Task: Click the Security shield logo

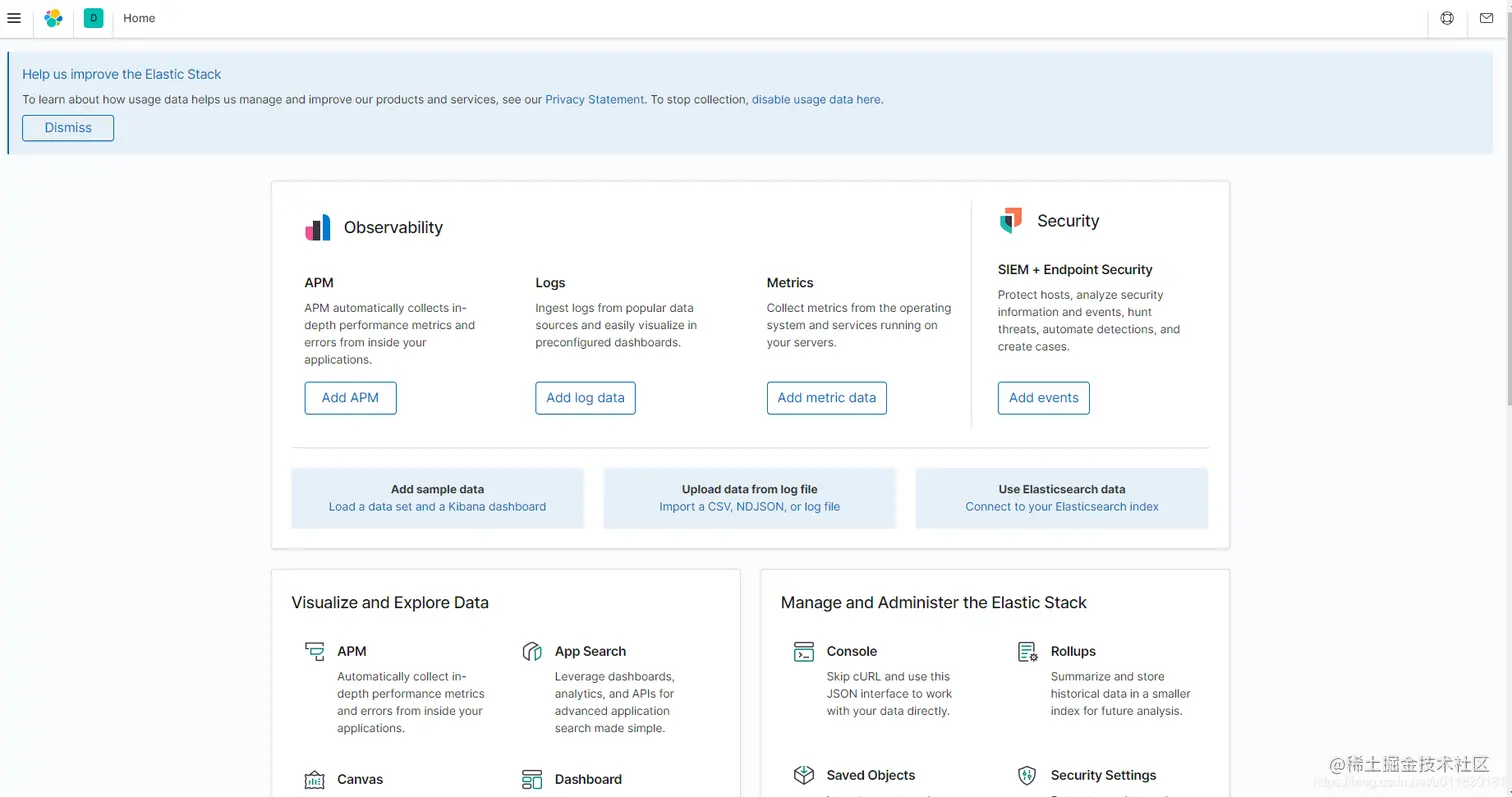Action: click(1011, 221)
